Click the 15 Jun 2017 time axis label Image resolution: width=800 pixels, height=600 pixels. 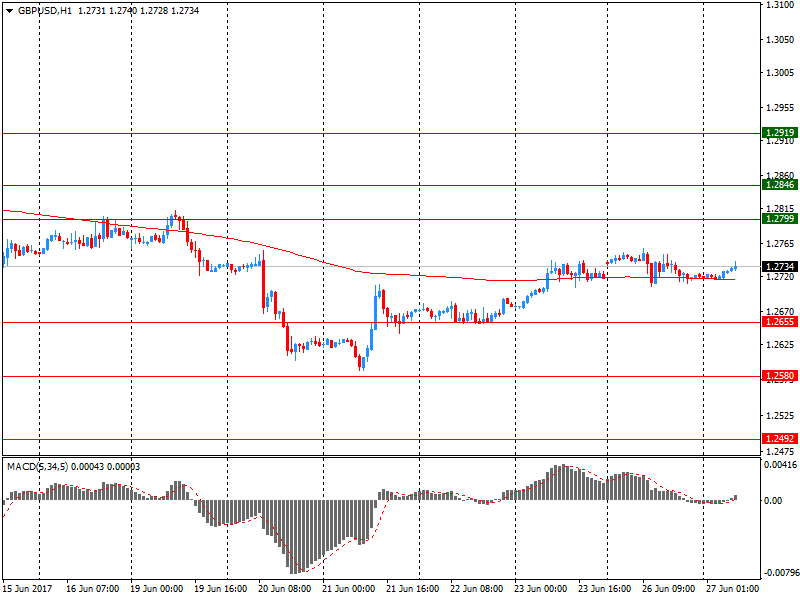(x=27, y=589)
